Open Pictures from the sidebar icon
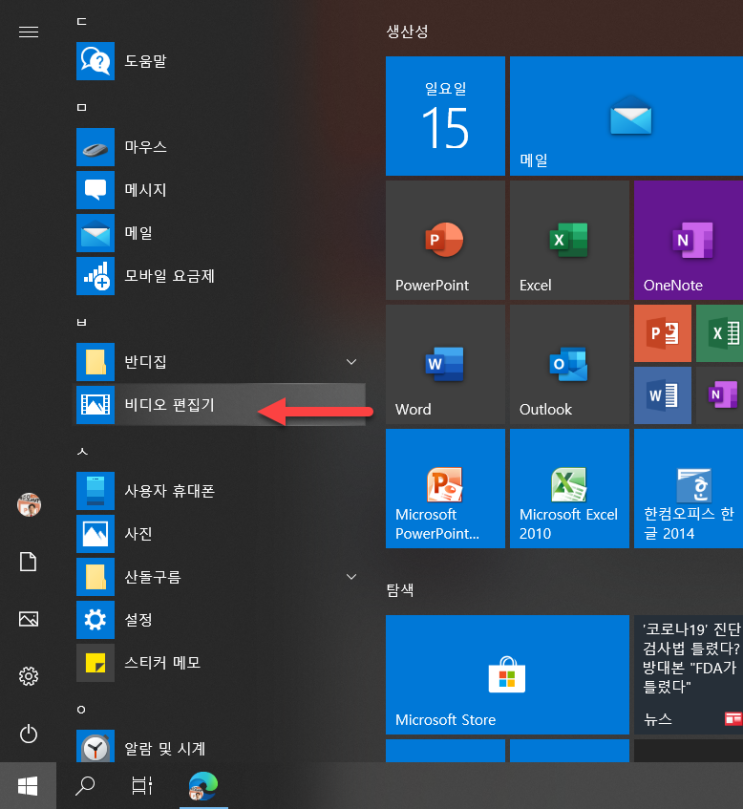This screenshot has width=743, height=809. (28, 619)
